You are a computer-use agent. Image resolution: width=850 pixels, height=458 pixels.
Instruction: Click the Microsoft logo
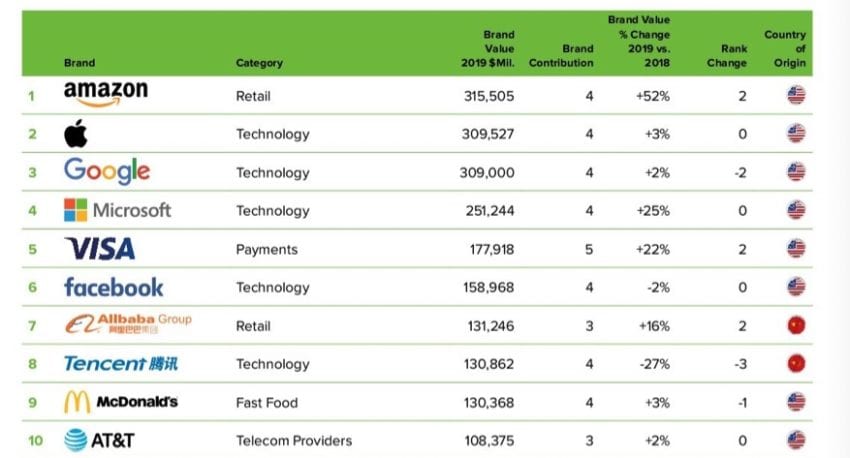(117, 210)
